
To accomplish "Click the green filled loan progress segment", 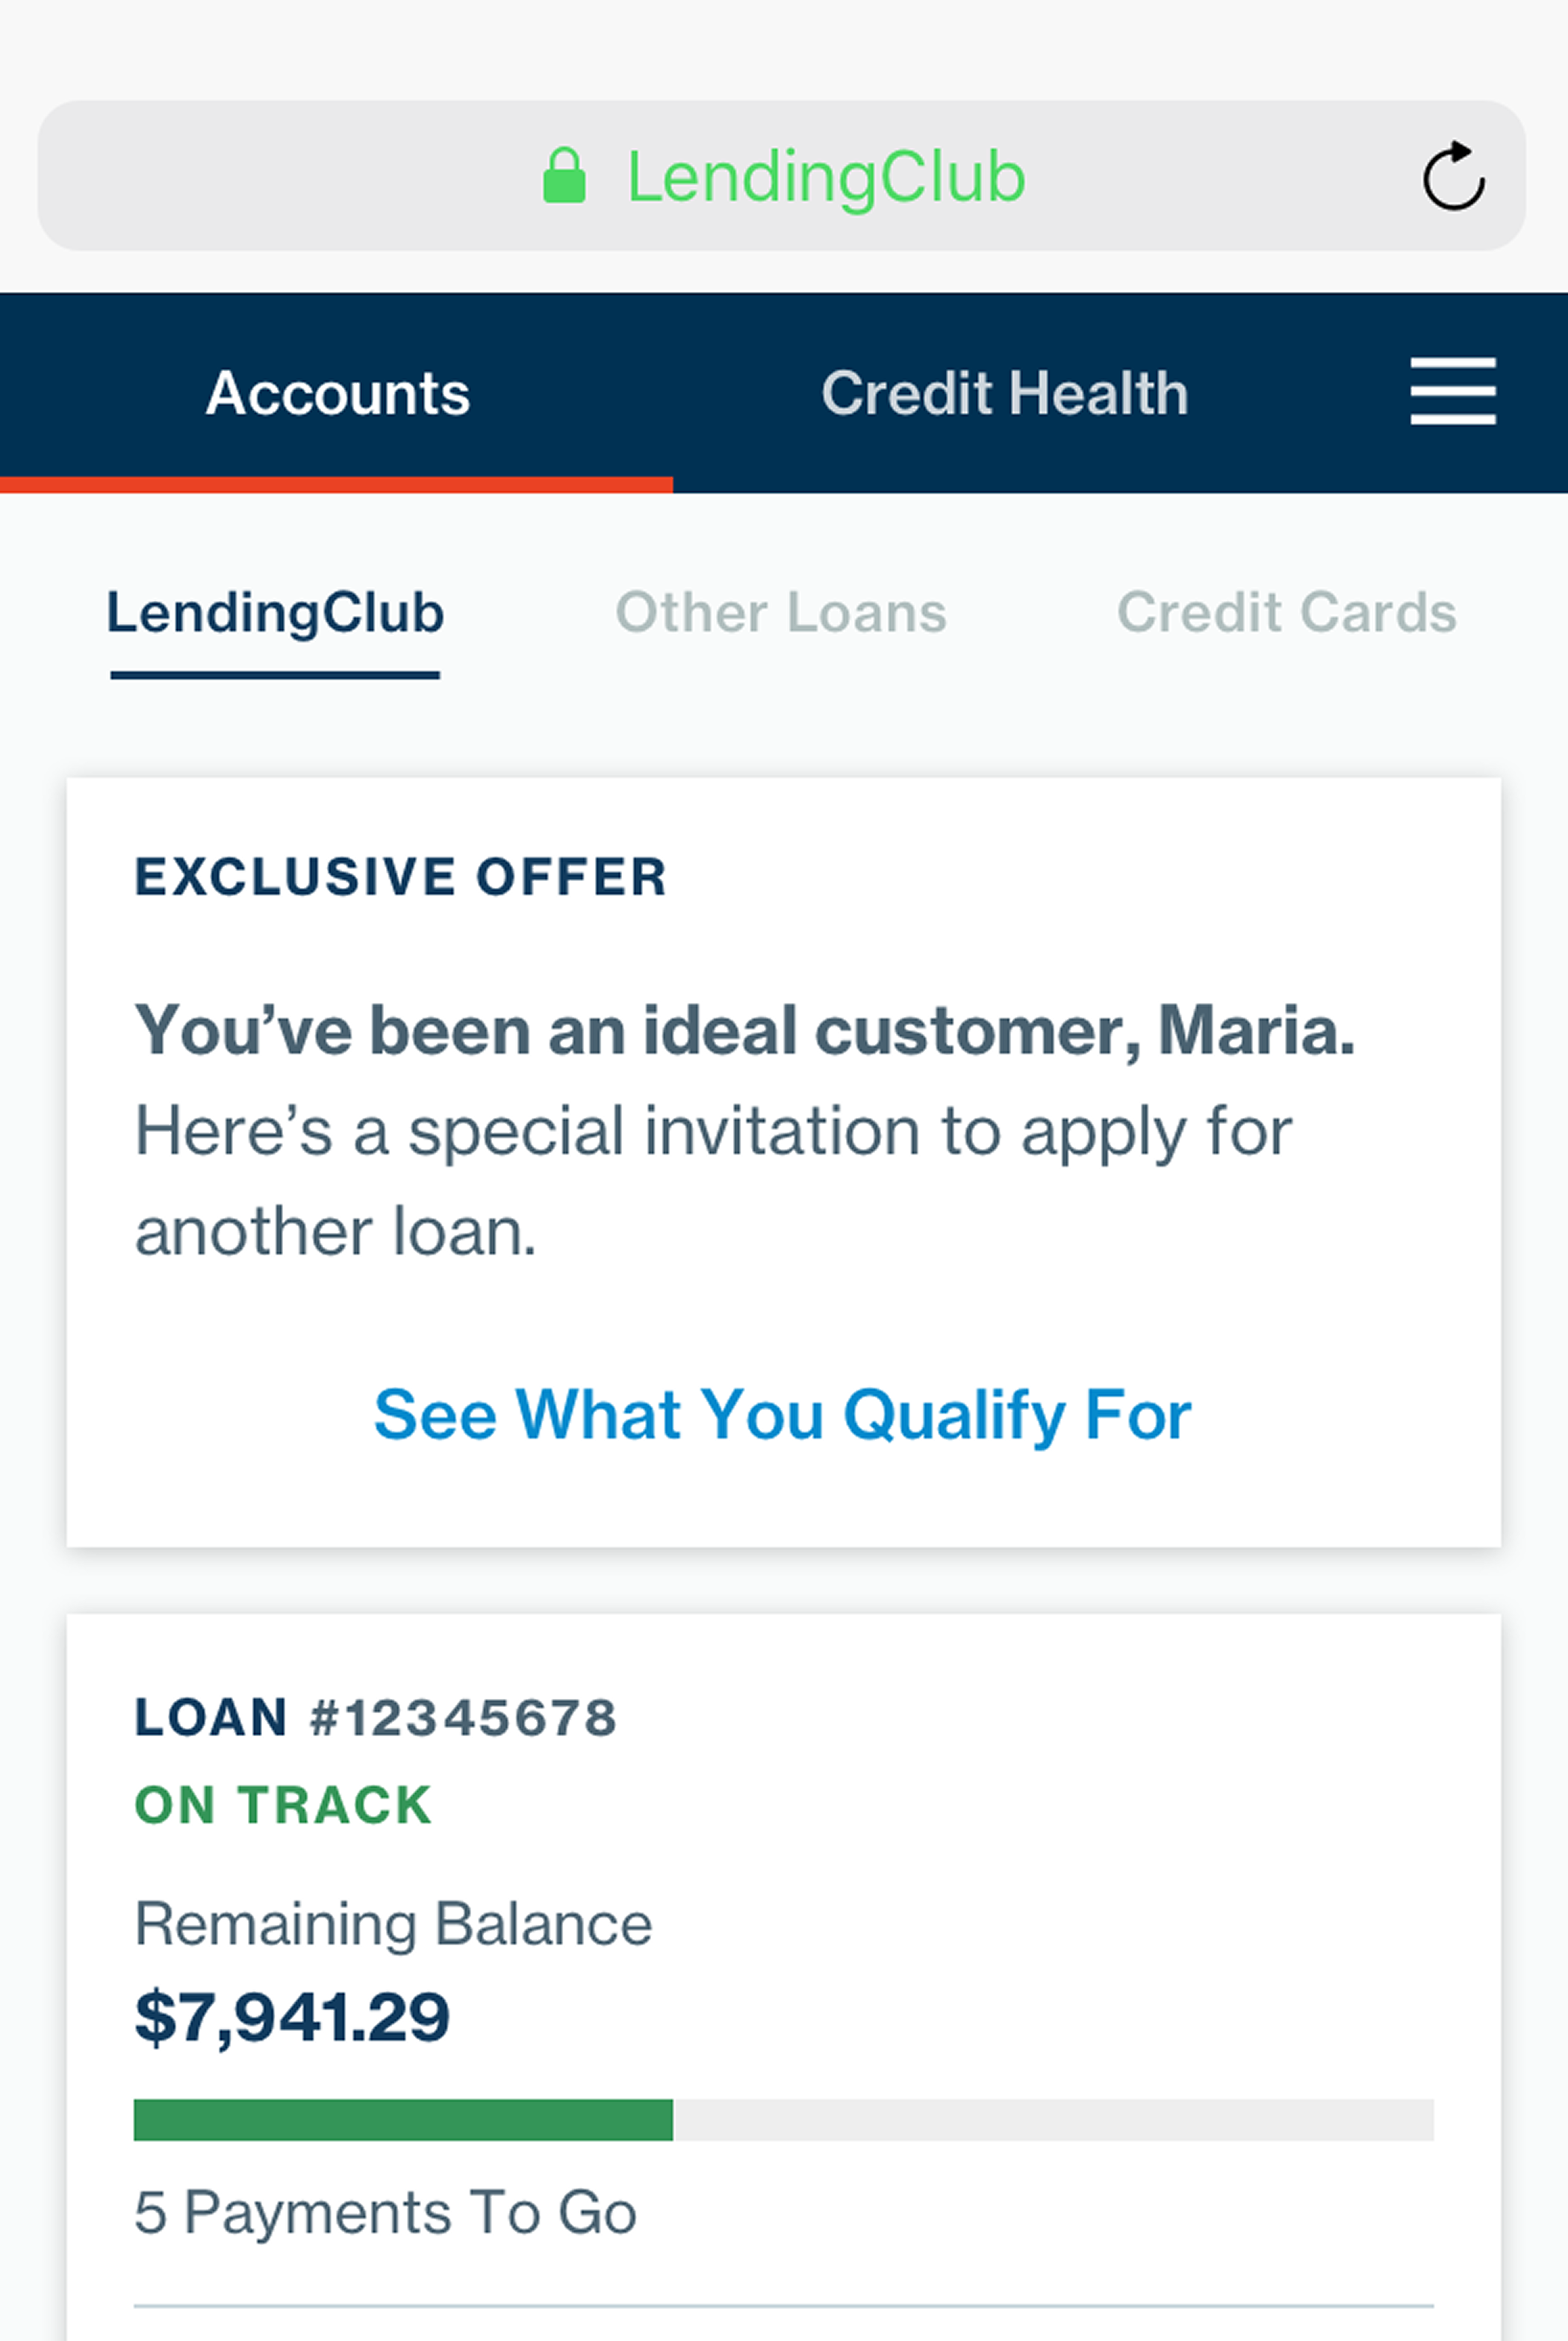I will click(x=403, y=2120).
